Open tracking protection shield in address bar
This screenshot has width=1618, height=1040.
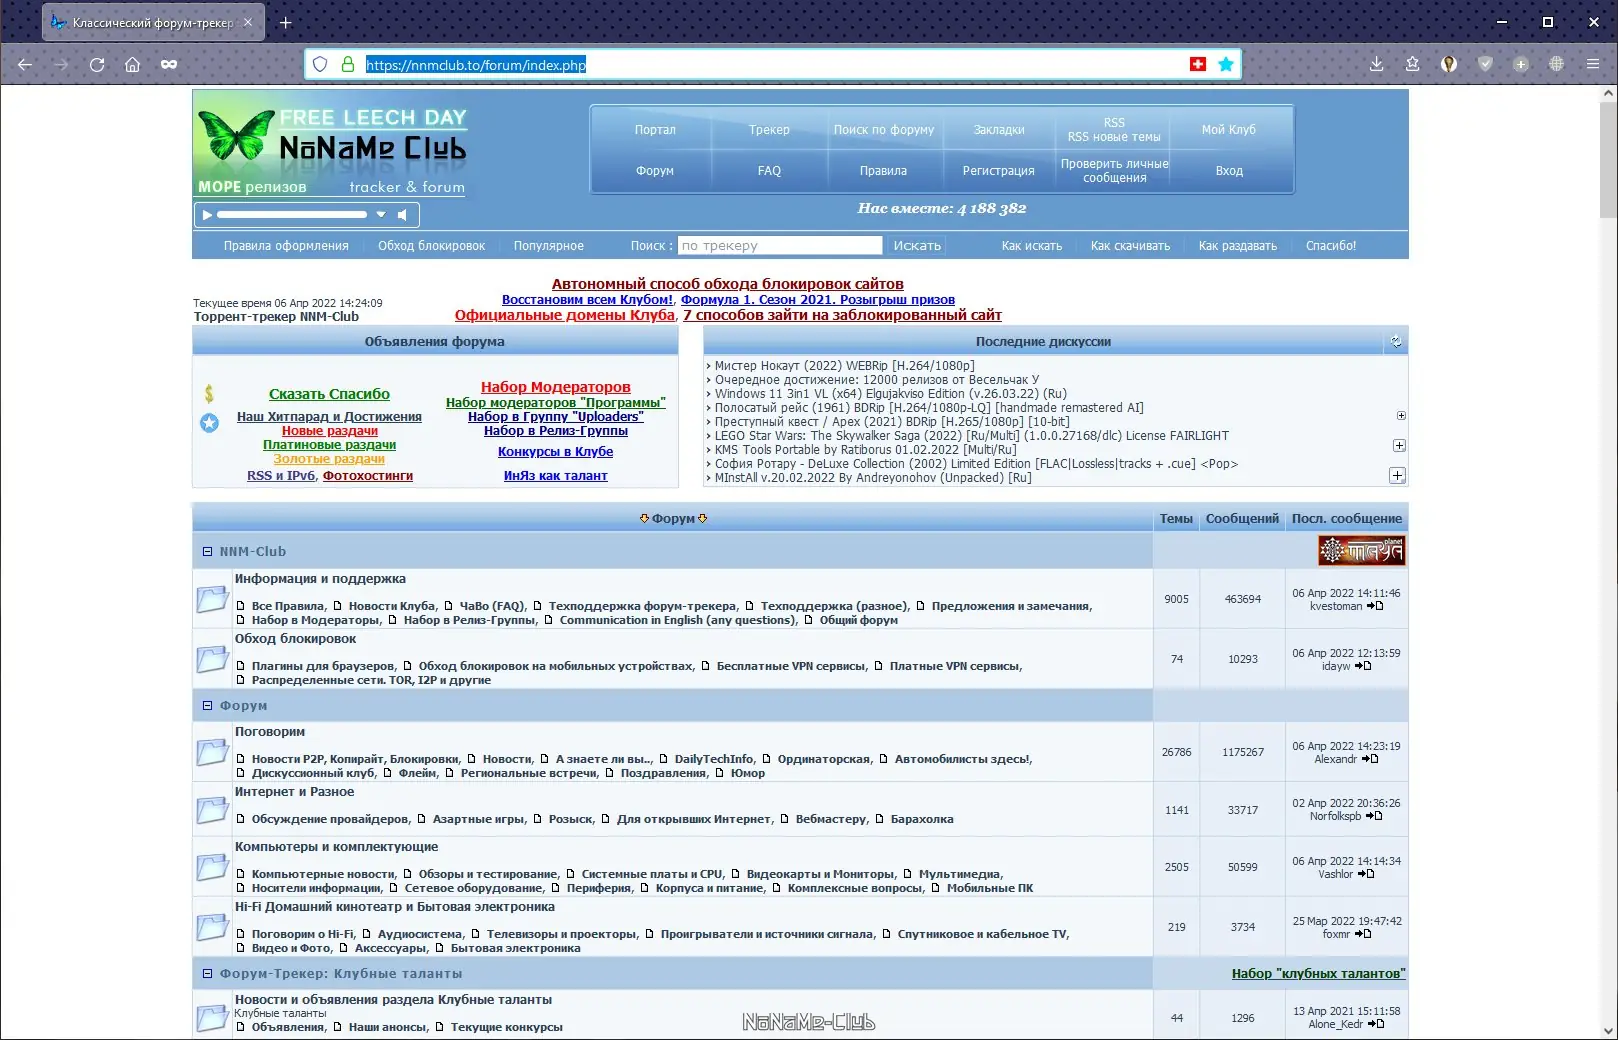click(320, 64)
